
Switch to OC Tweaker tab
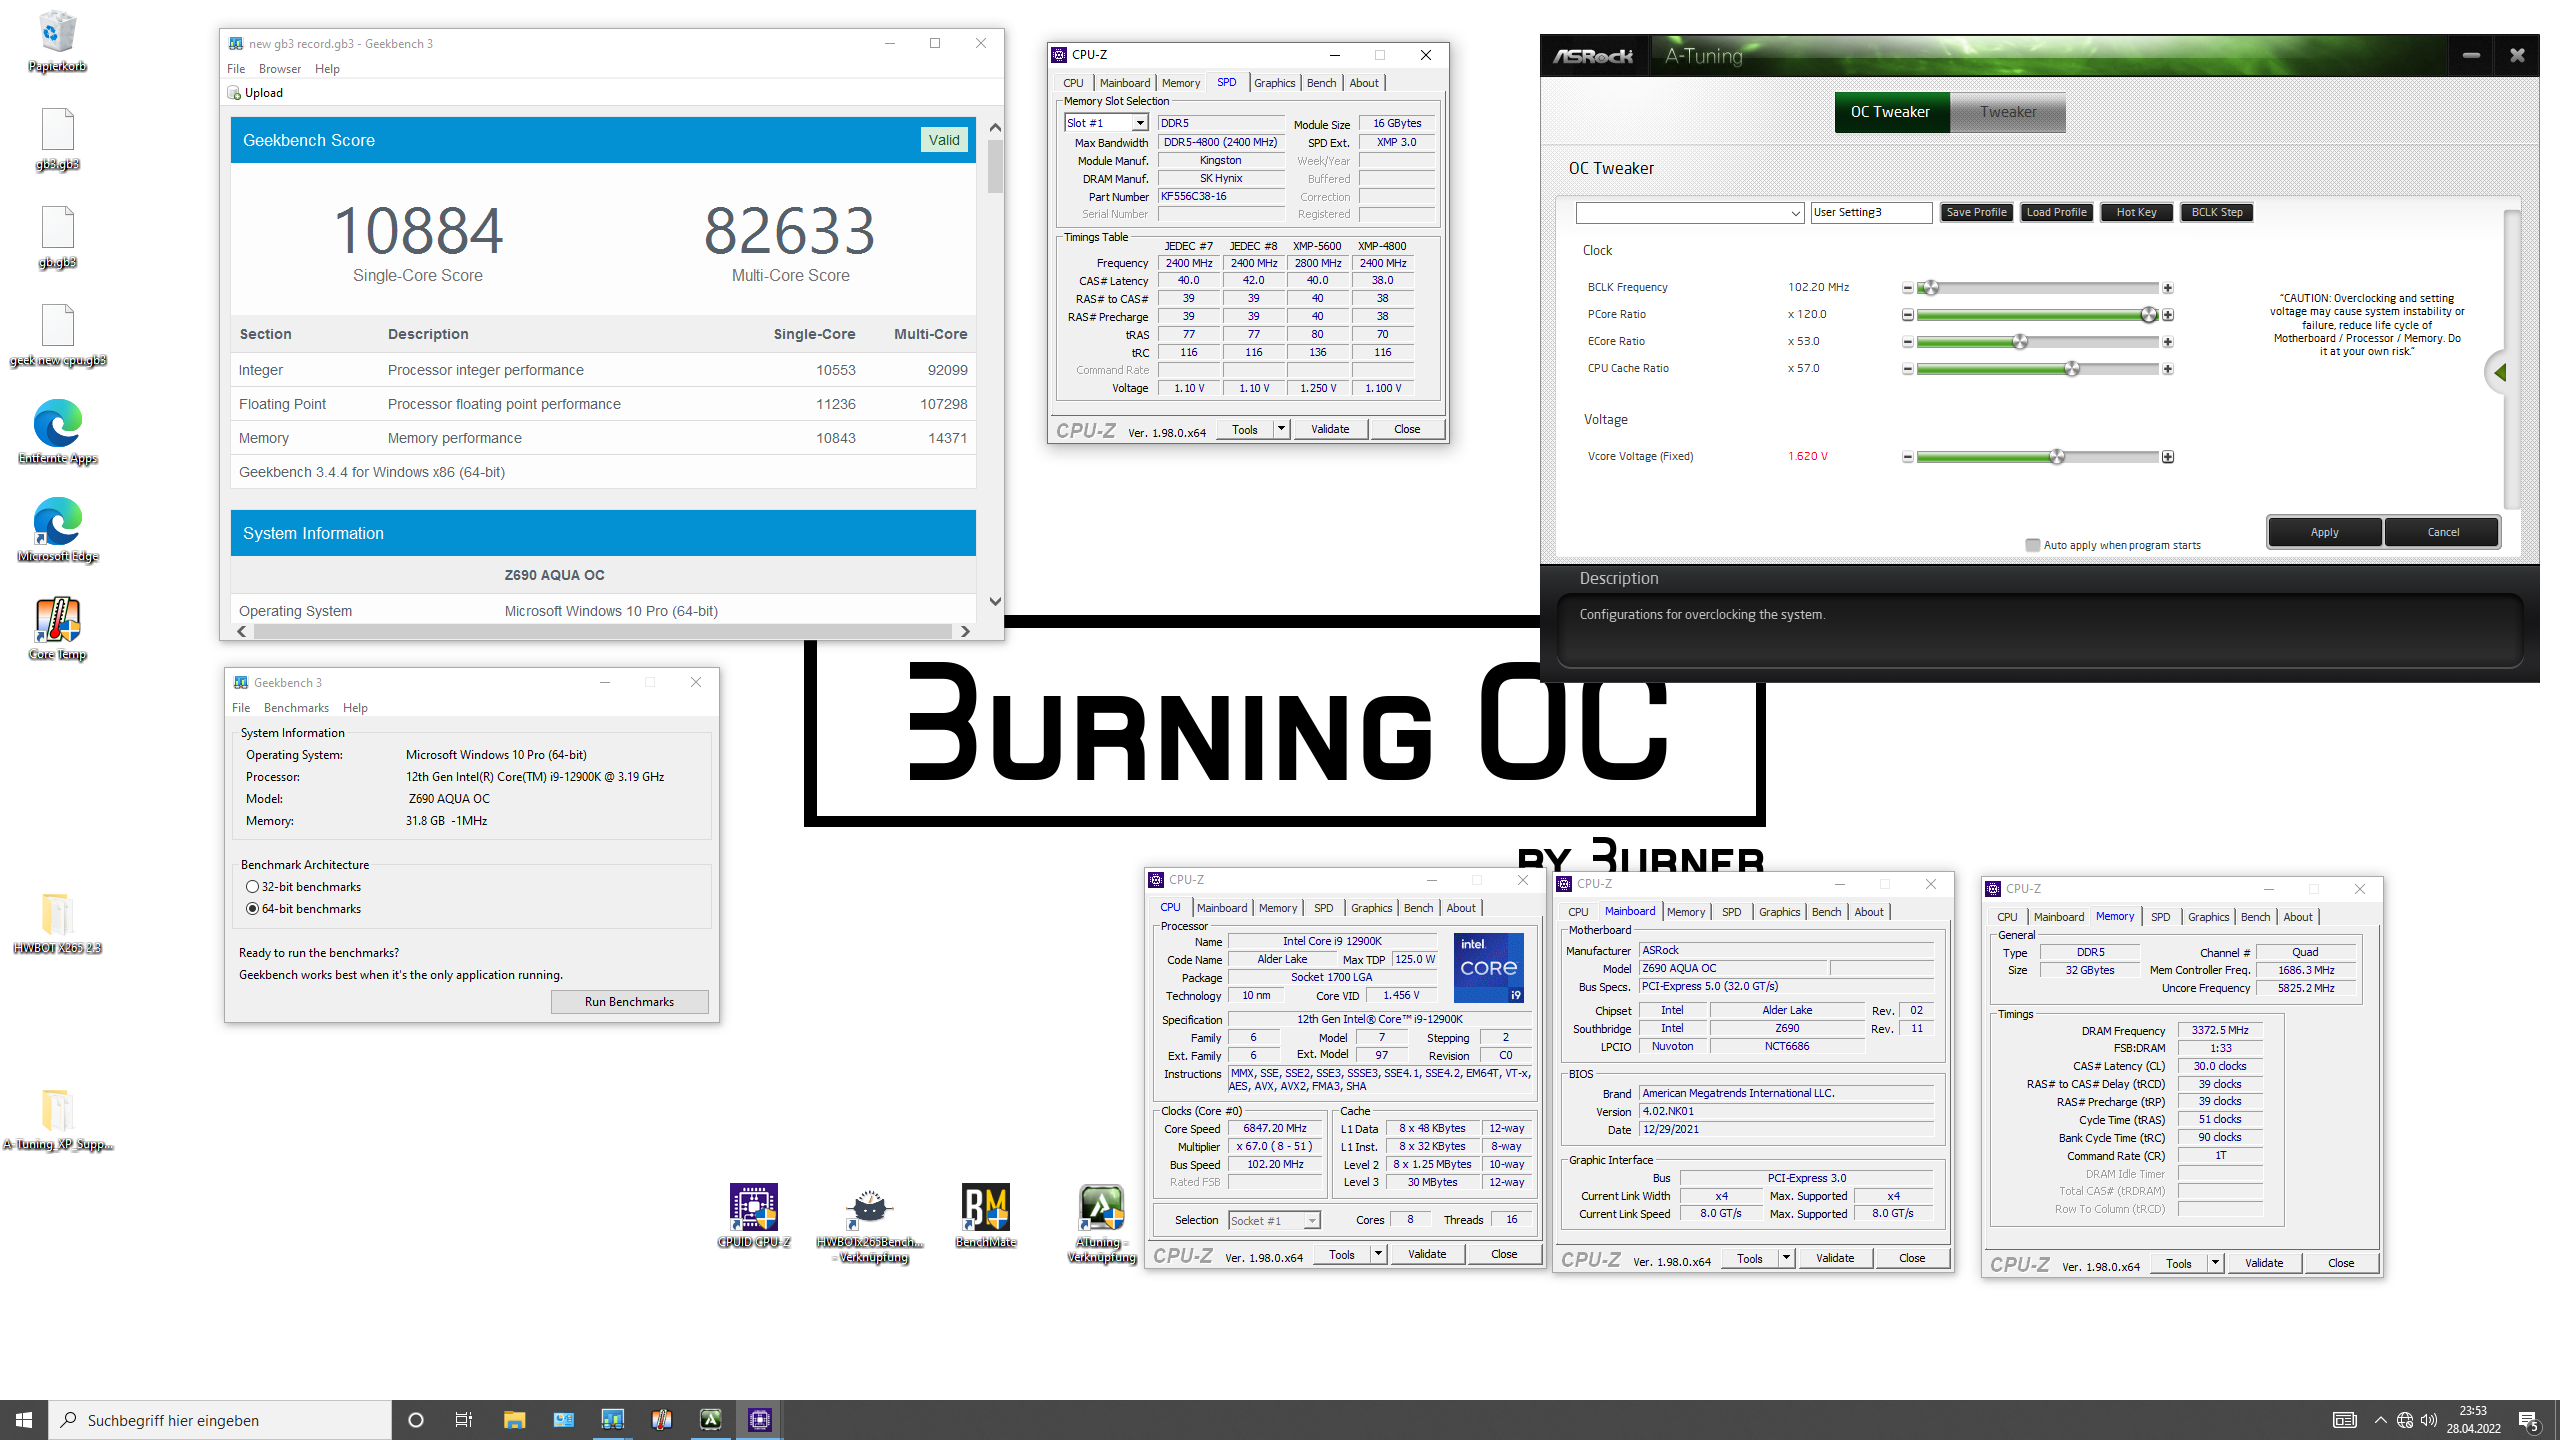pyautogui.click(x=1890, y=112)
